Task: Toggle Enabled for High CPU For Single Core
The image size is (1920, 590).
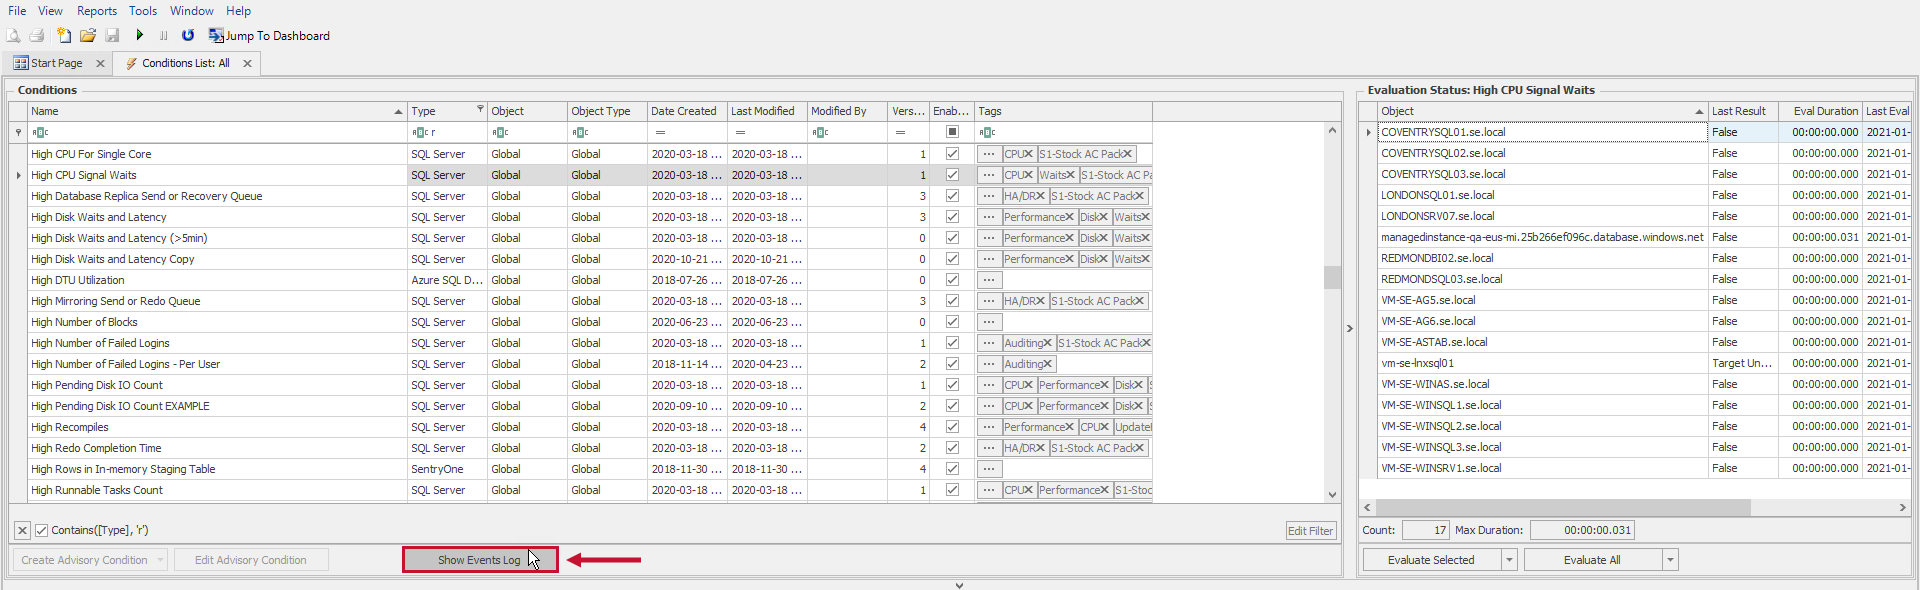Action: pyautogui.click(x=952, y=154)
